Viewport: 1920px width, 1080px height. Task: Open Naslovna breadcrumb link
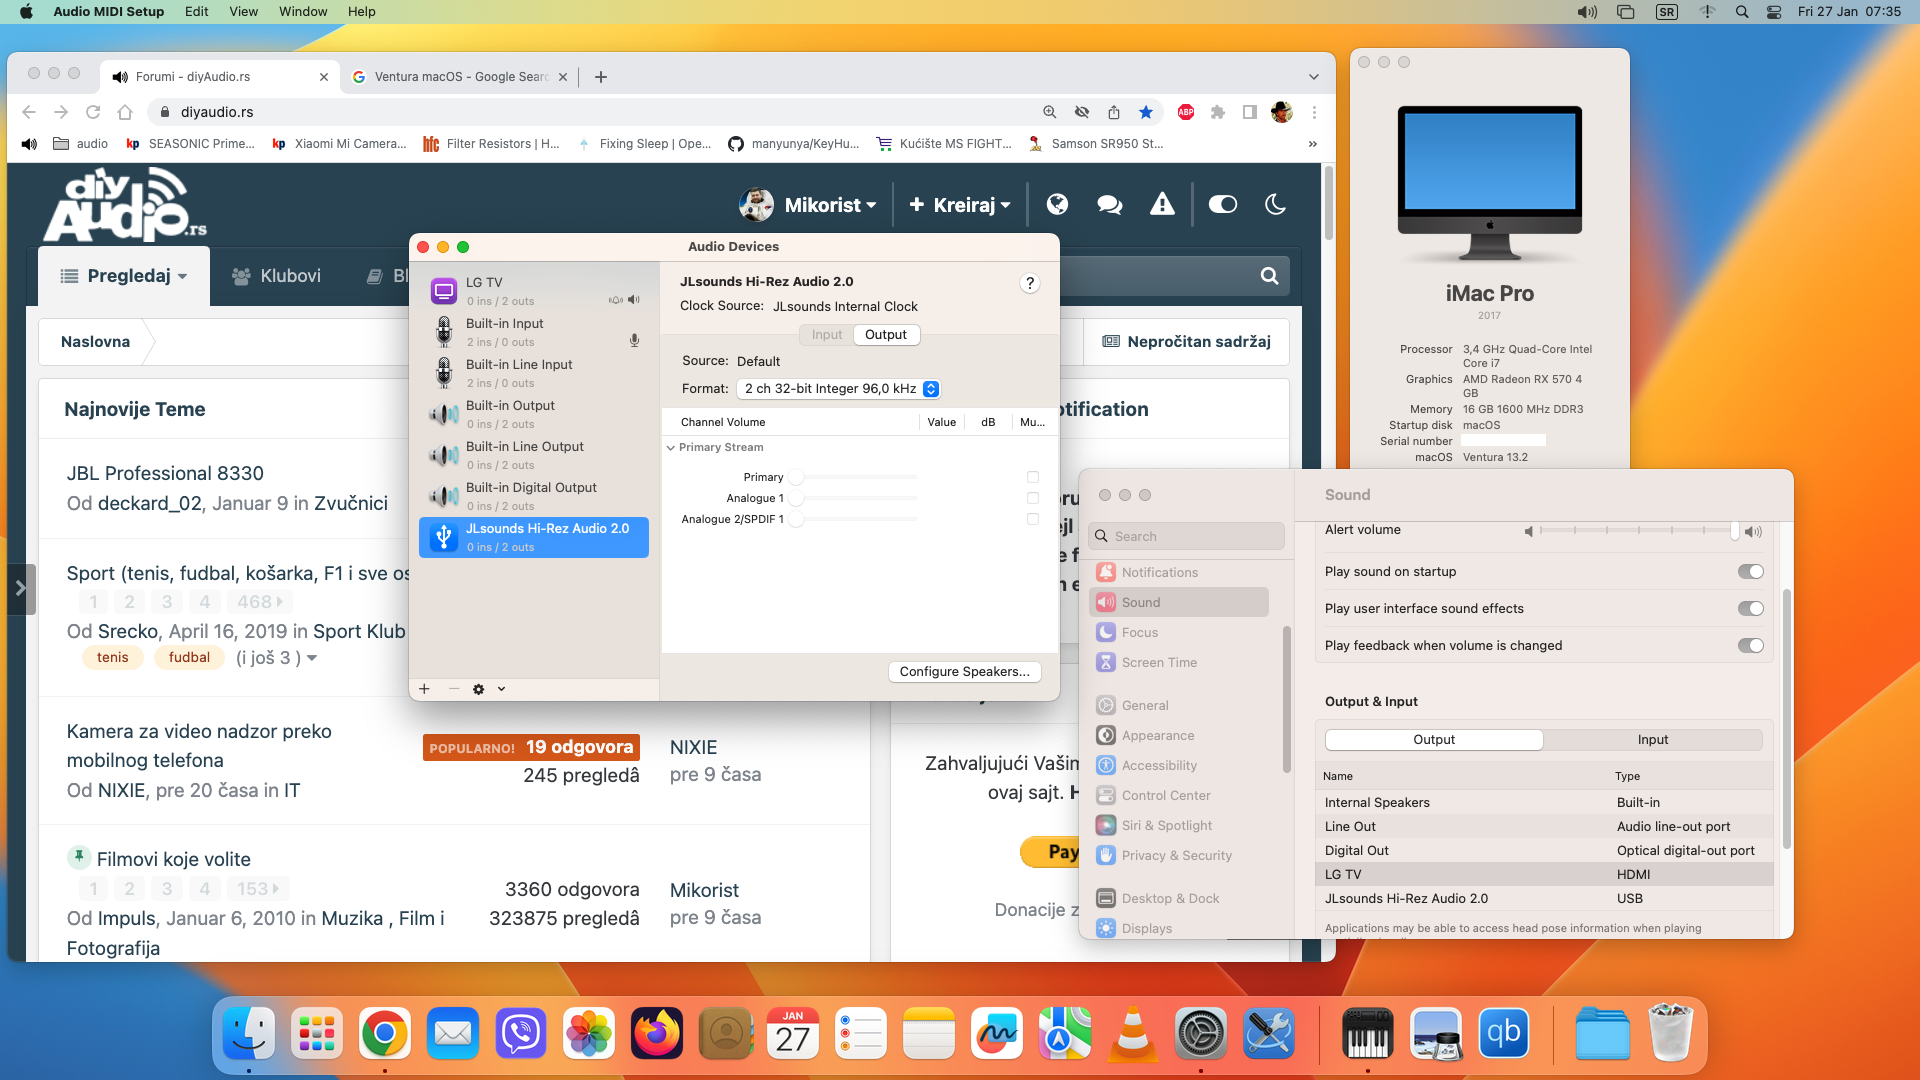95,342
